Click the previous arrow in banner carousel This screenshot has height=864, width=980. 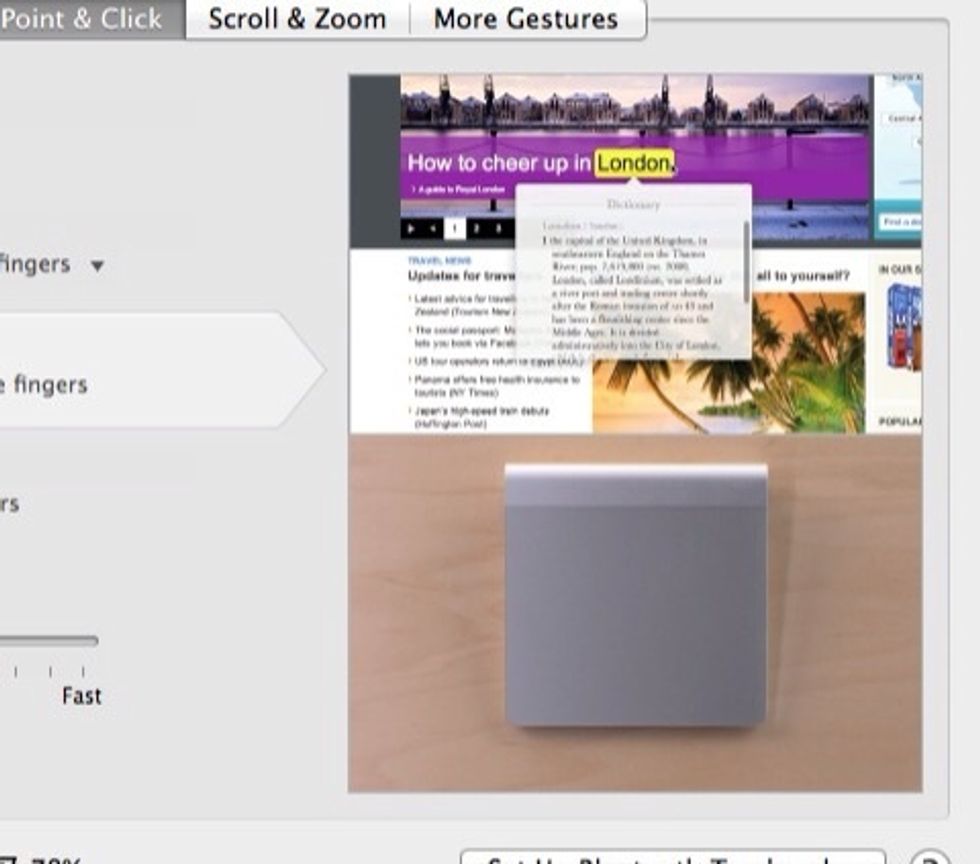coord(432,229)
